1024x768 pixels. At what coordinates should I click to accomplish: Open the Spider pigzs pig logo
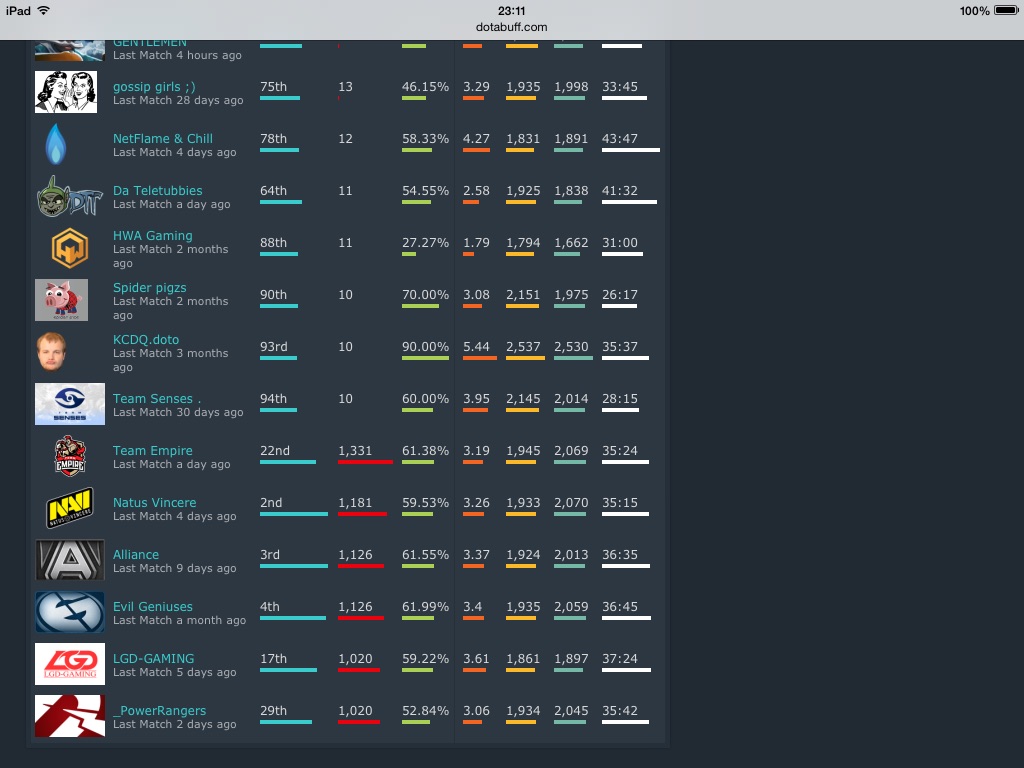coord(61,300)
